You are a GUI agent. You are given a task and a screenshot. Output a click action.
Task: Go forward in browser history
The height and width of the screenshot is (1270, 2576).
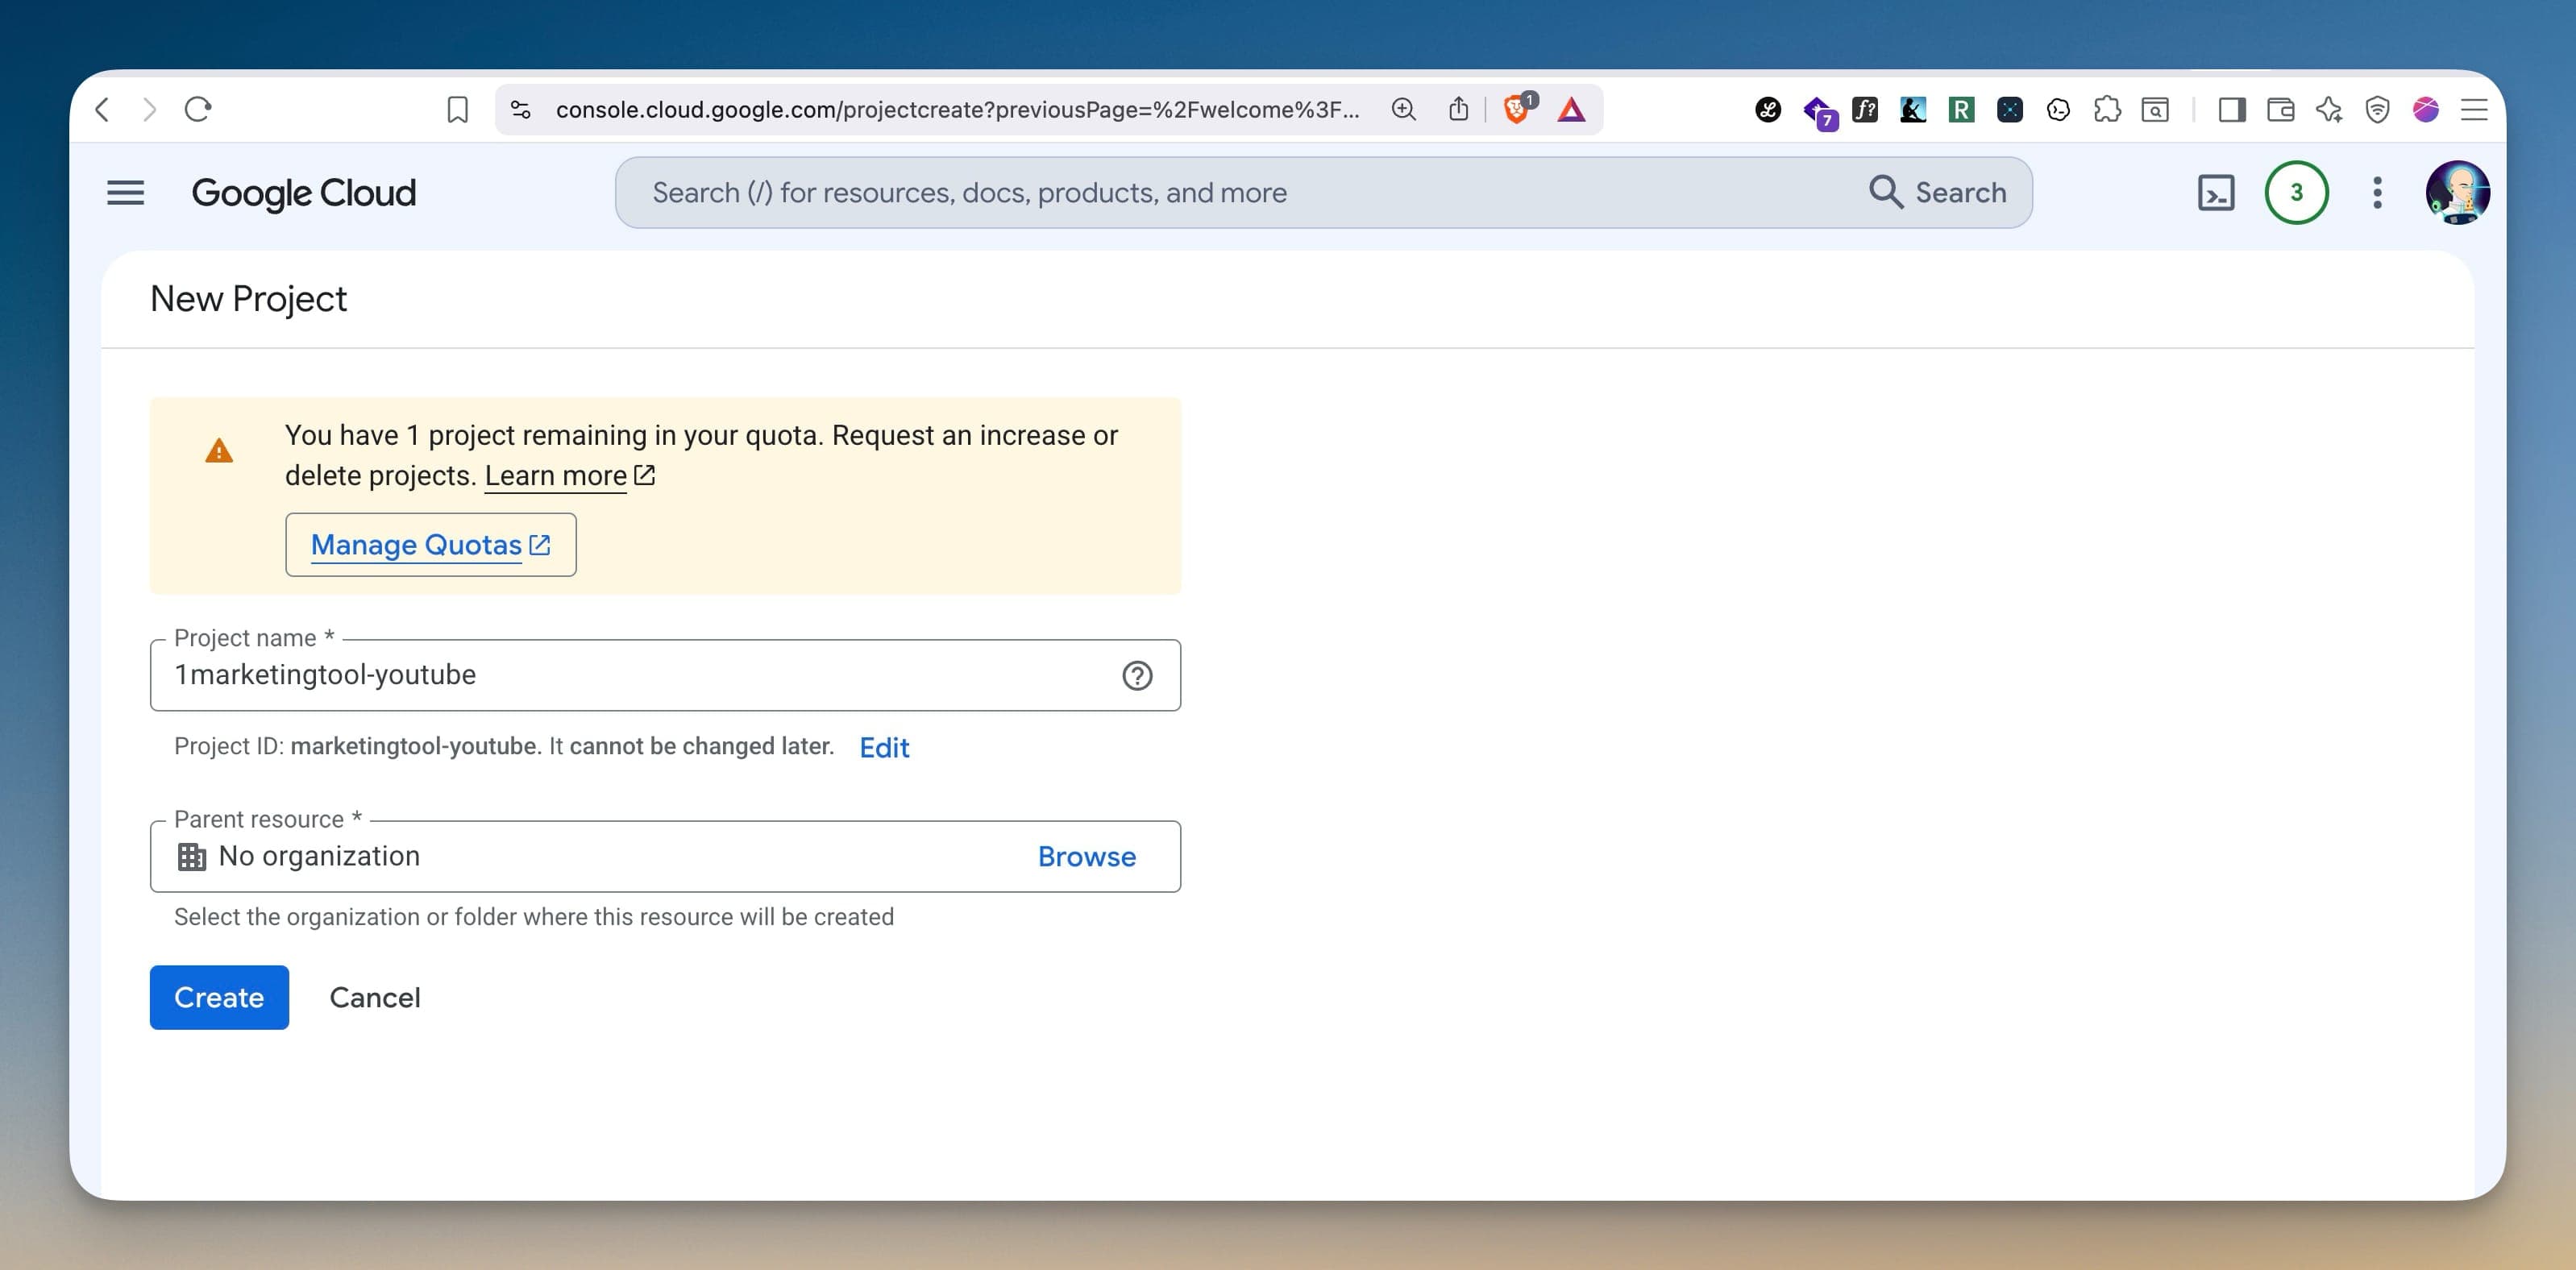(149, 109)
